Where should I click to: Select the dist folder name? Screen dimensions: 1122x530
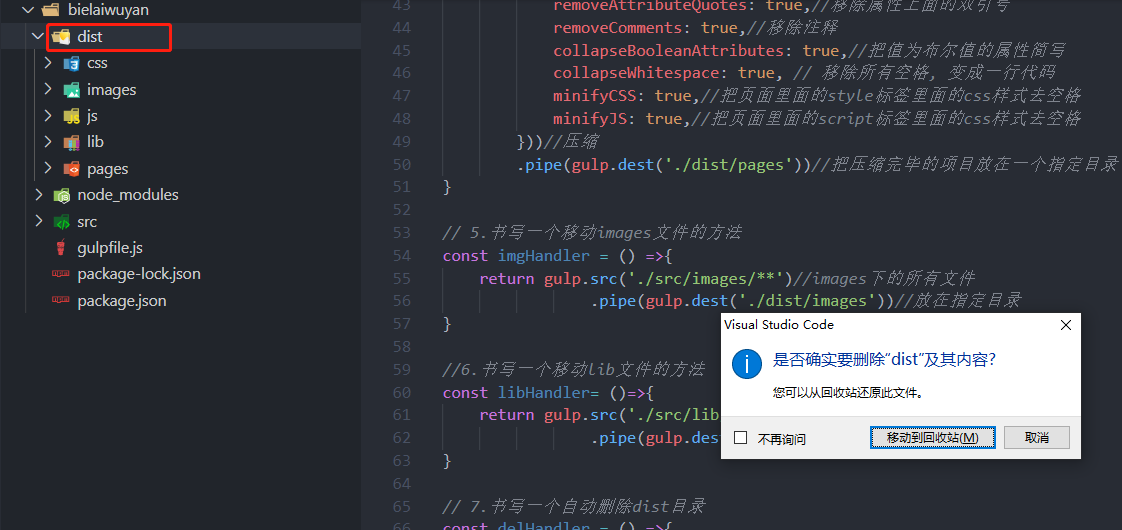point(90,36)
